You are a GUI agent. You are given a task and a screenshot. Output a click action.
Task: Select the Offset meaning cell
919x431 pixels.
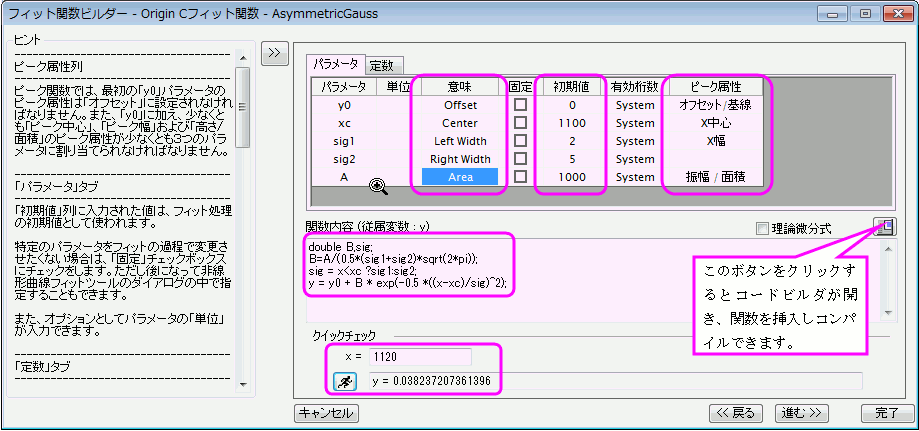coord(460,105)
